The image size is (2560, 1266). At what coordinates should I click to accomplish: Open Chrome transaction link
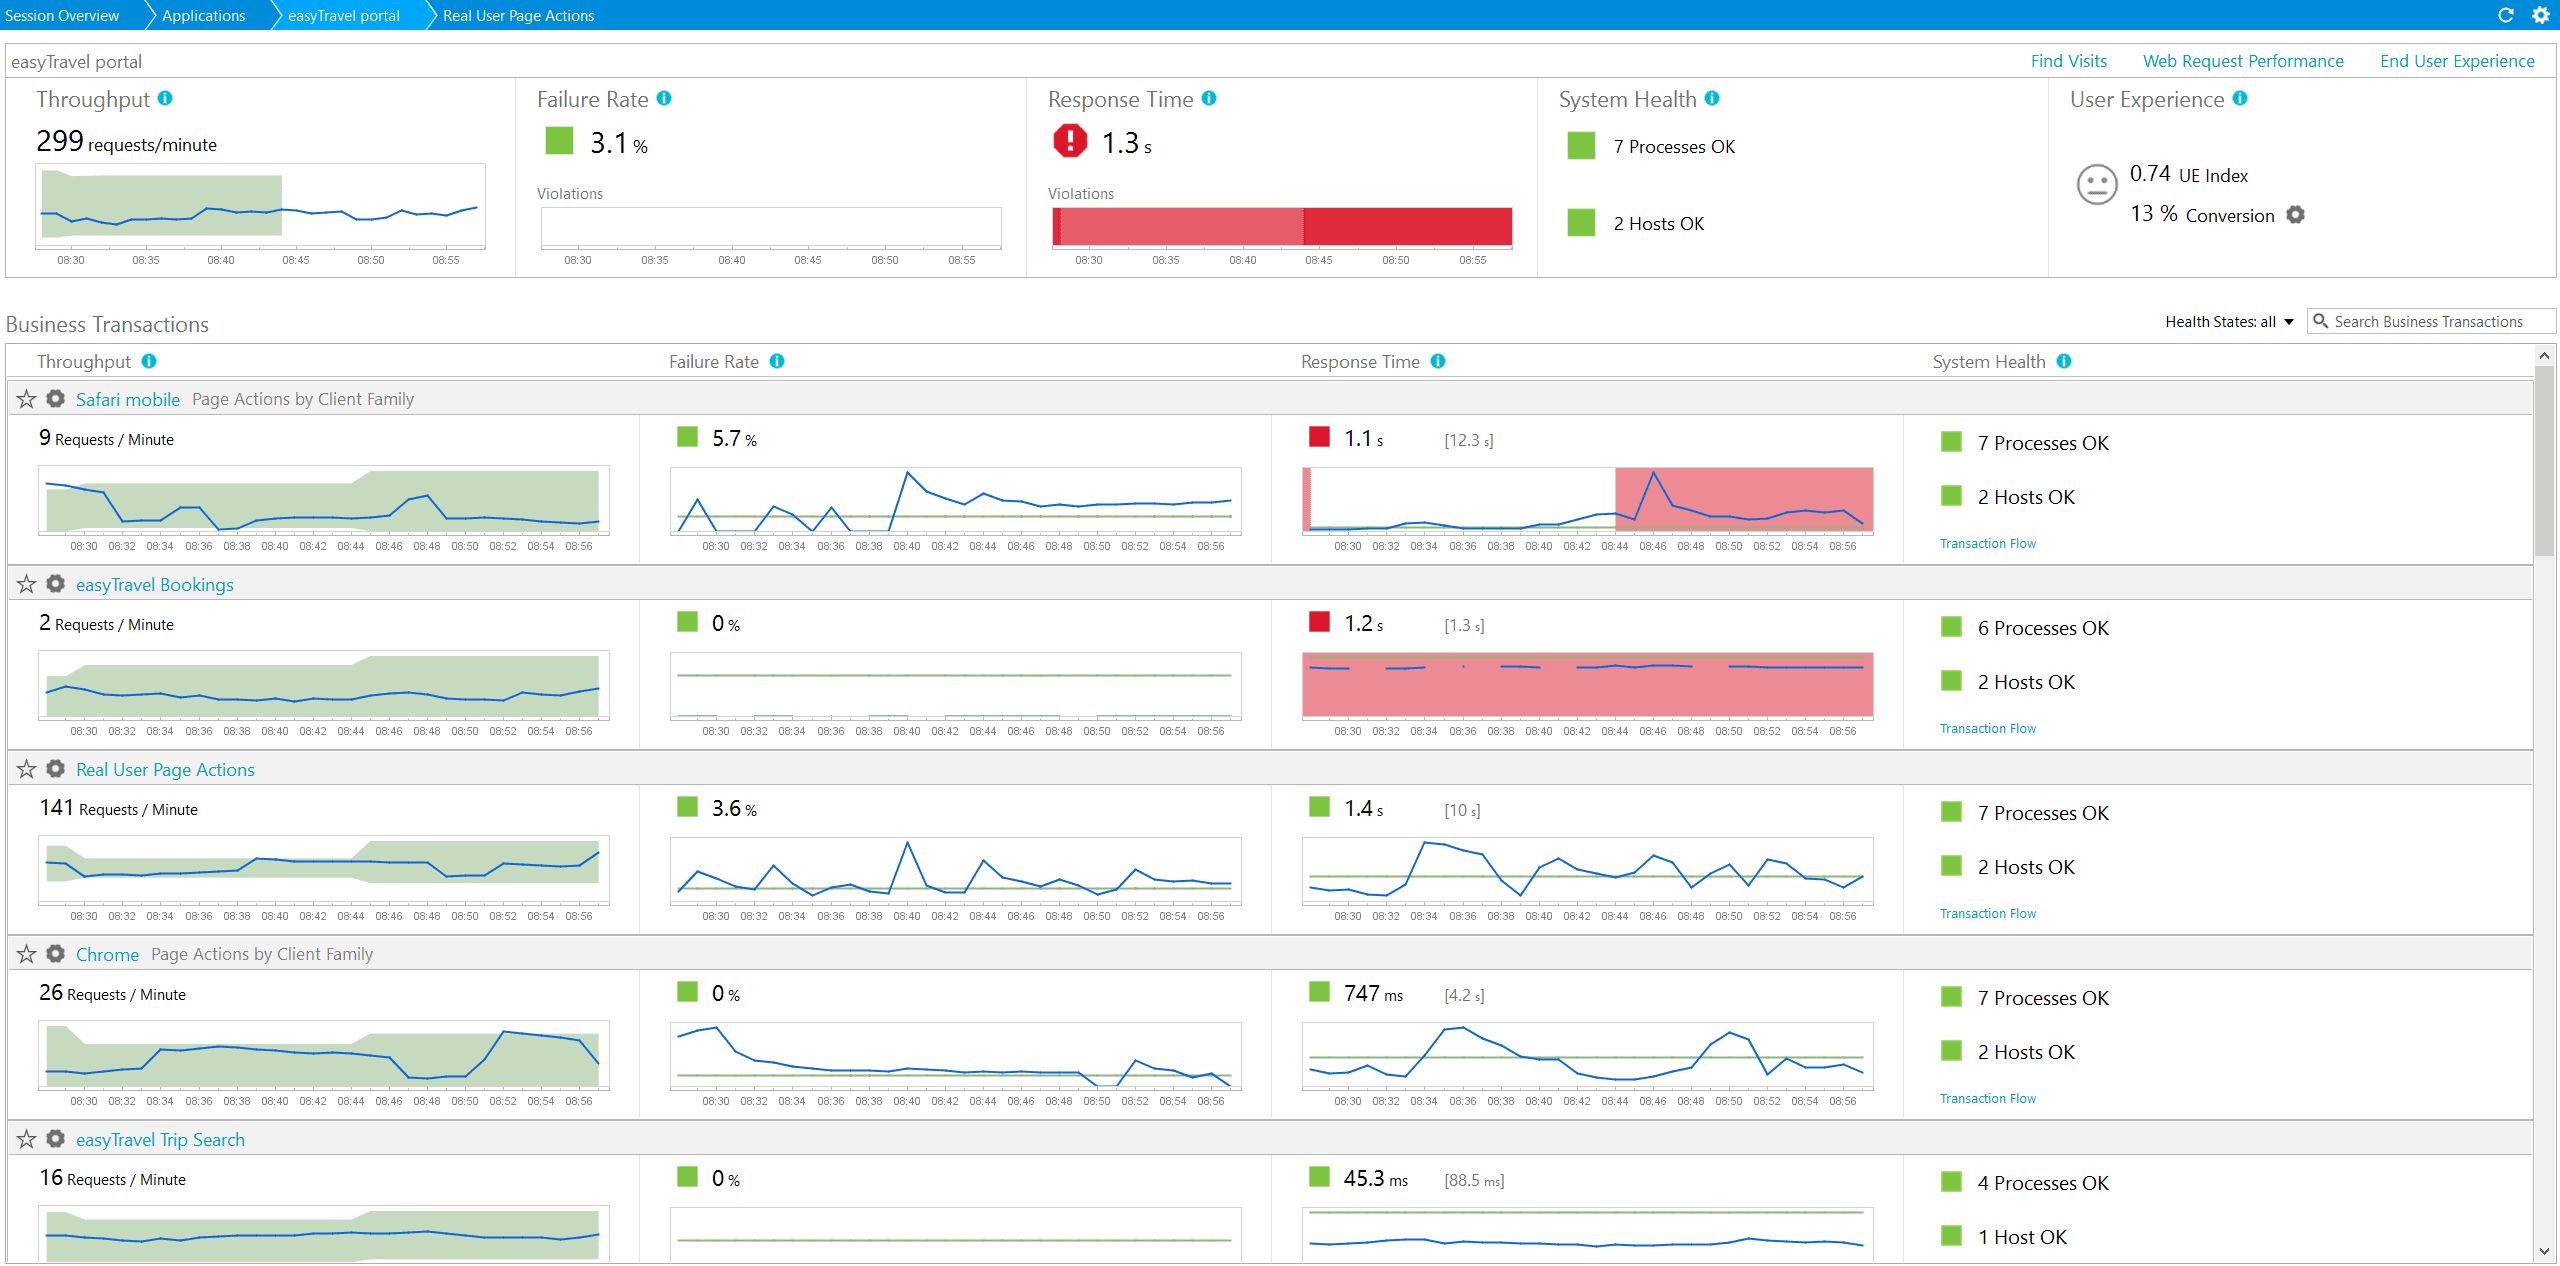[x=107, y=954]
